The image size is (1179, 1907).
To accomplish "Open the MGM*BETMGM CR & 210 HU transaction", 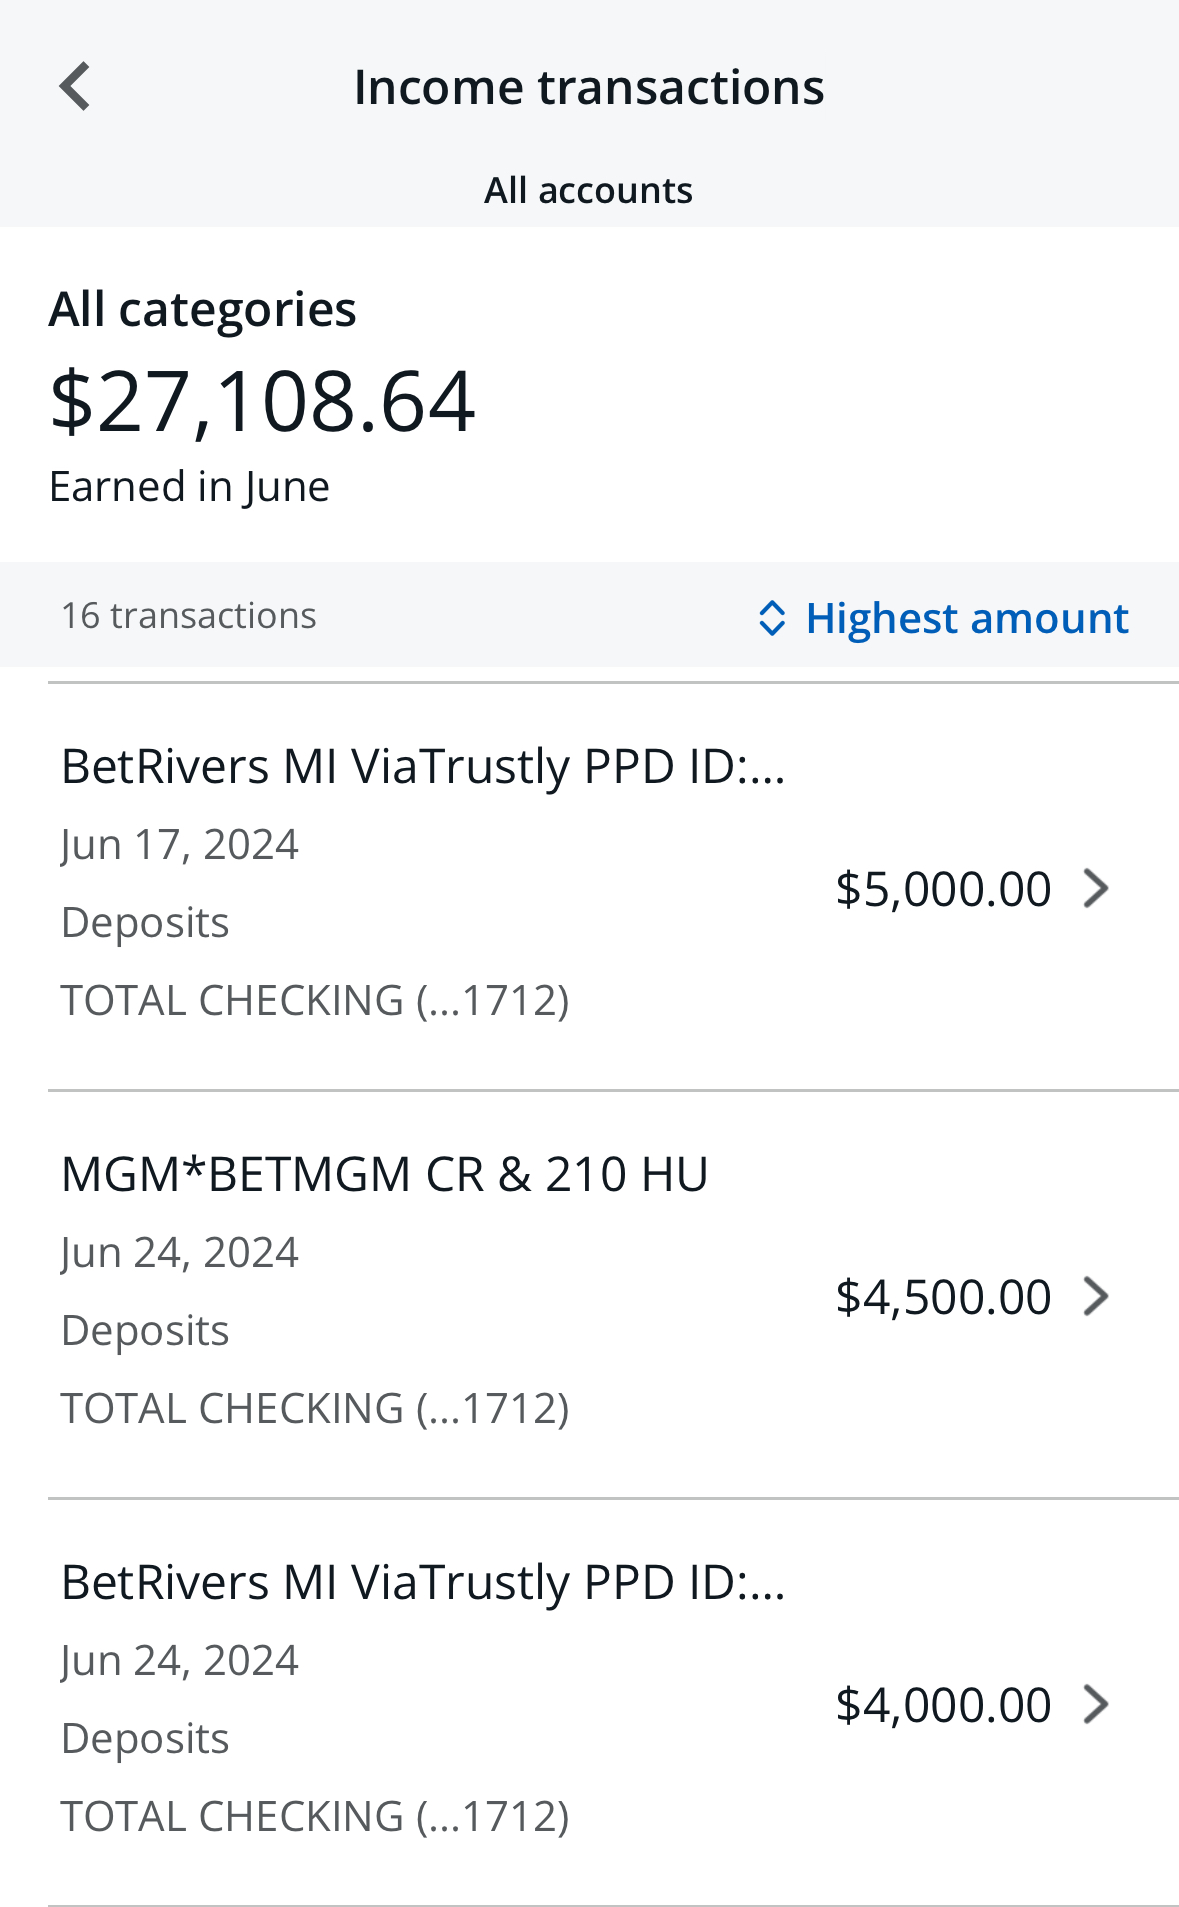I will [385, 1174].
